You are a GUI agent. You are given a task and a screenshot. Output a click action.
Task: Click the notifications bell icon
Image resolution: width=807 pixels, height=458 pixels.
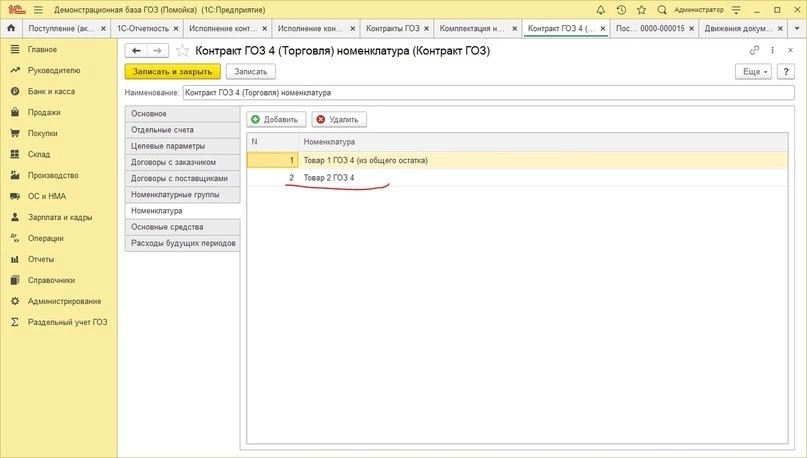click(x=600, y=10)
